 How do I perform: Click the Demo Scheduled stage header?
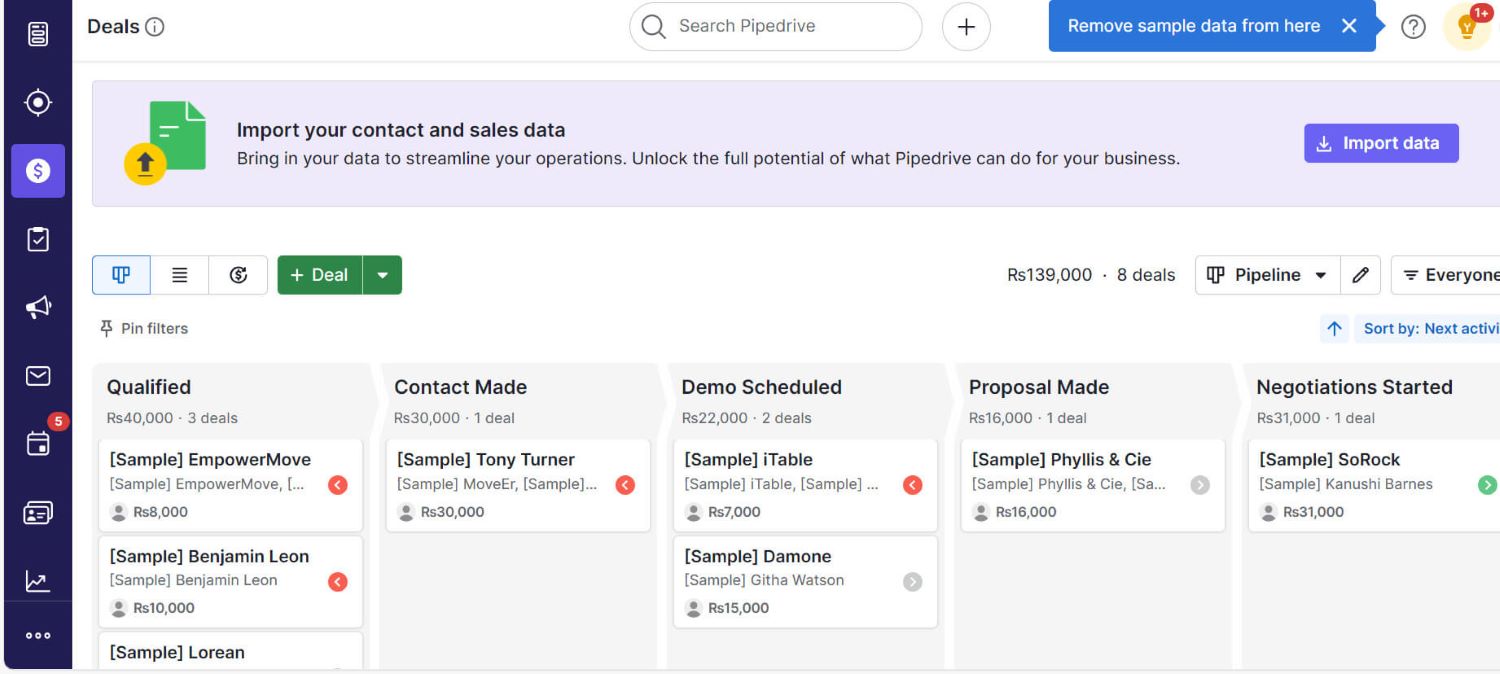click(x=761, y=387)
